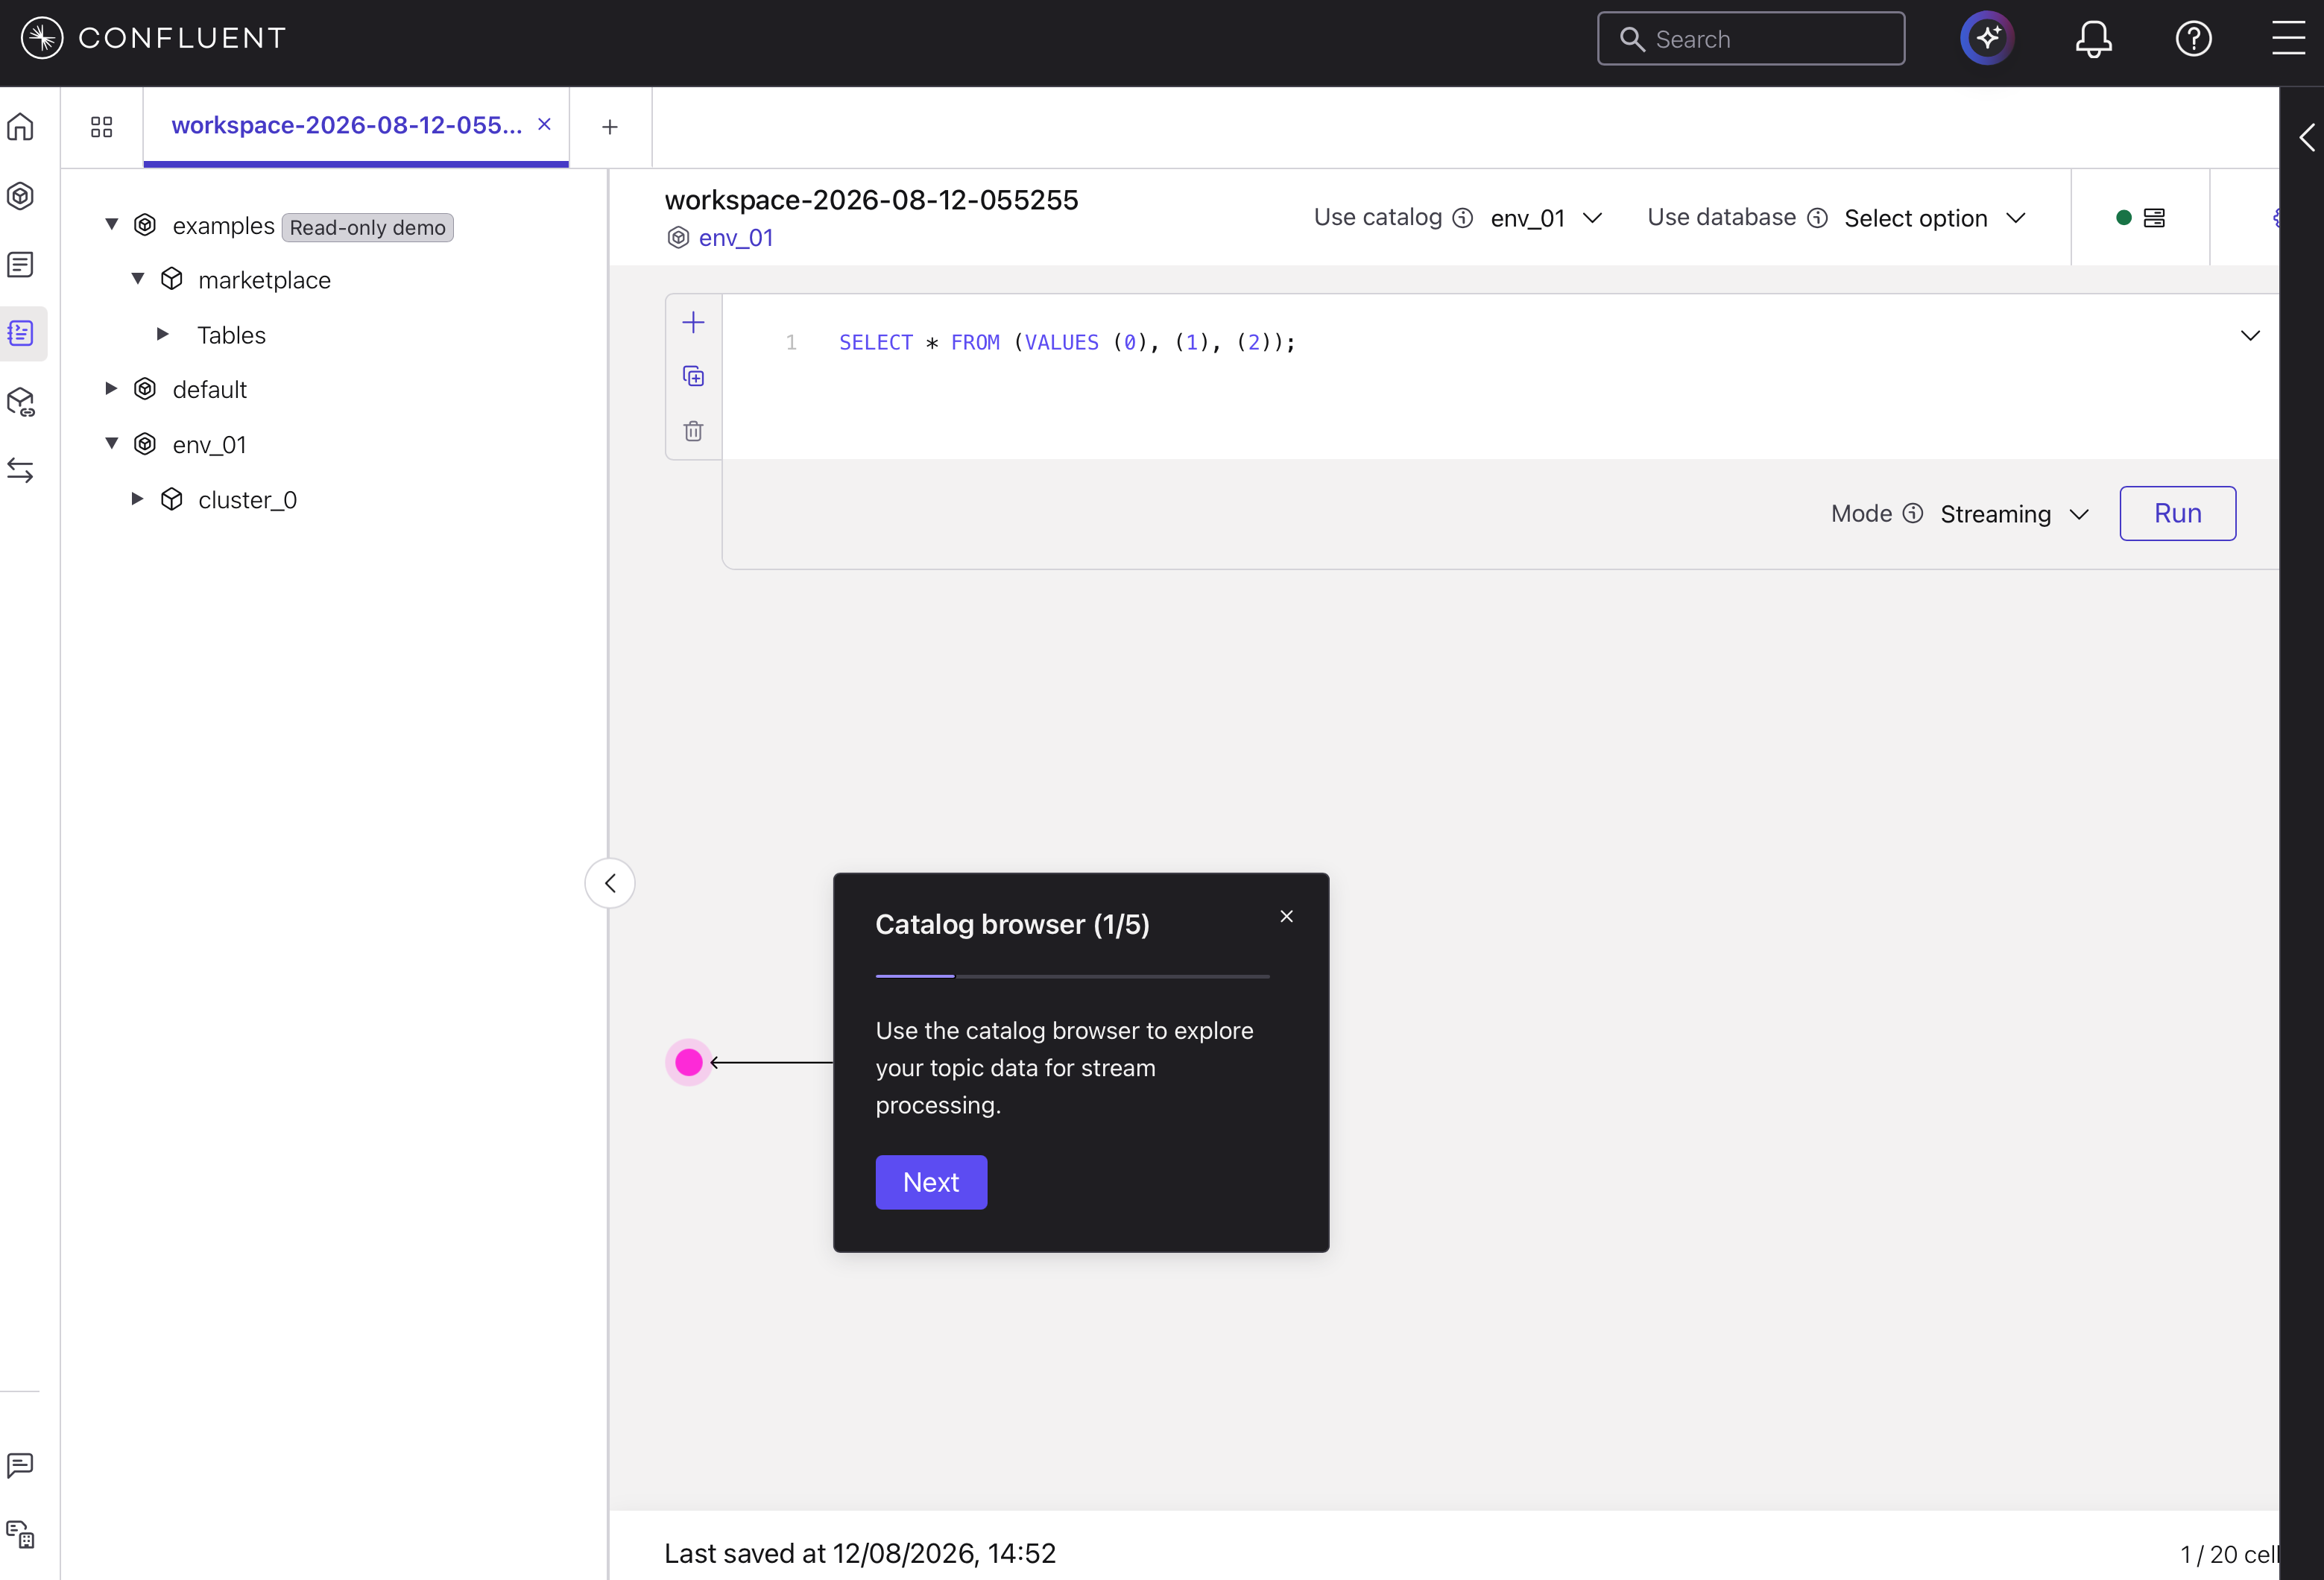This screenshot has height=1580, width=2324.
Task: Open the Use catalog env_01 dropdown
Action: click(x=1546, y=218)
